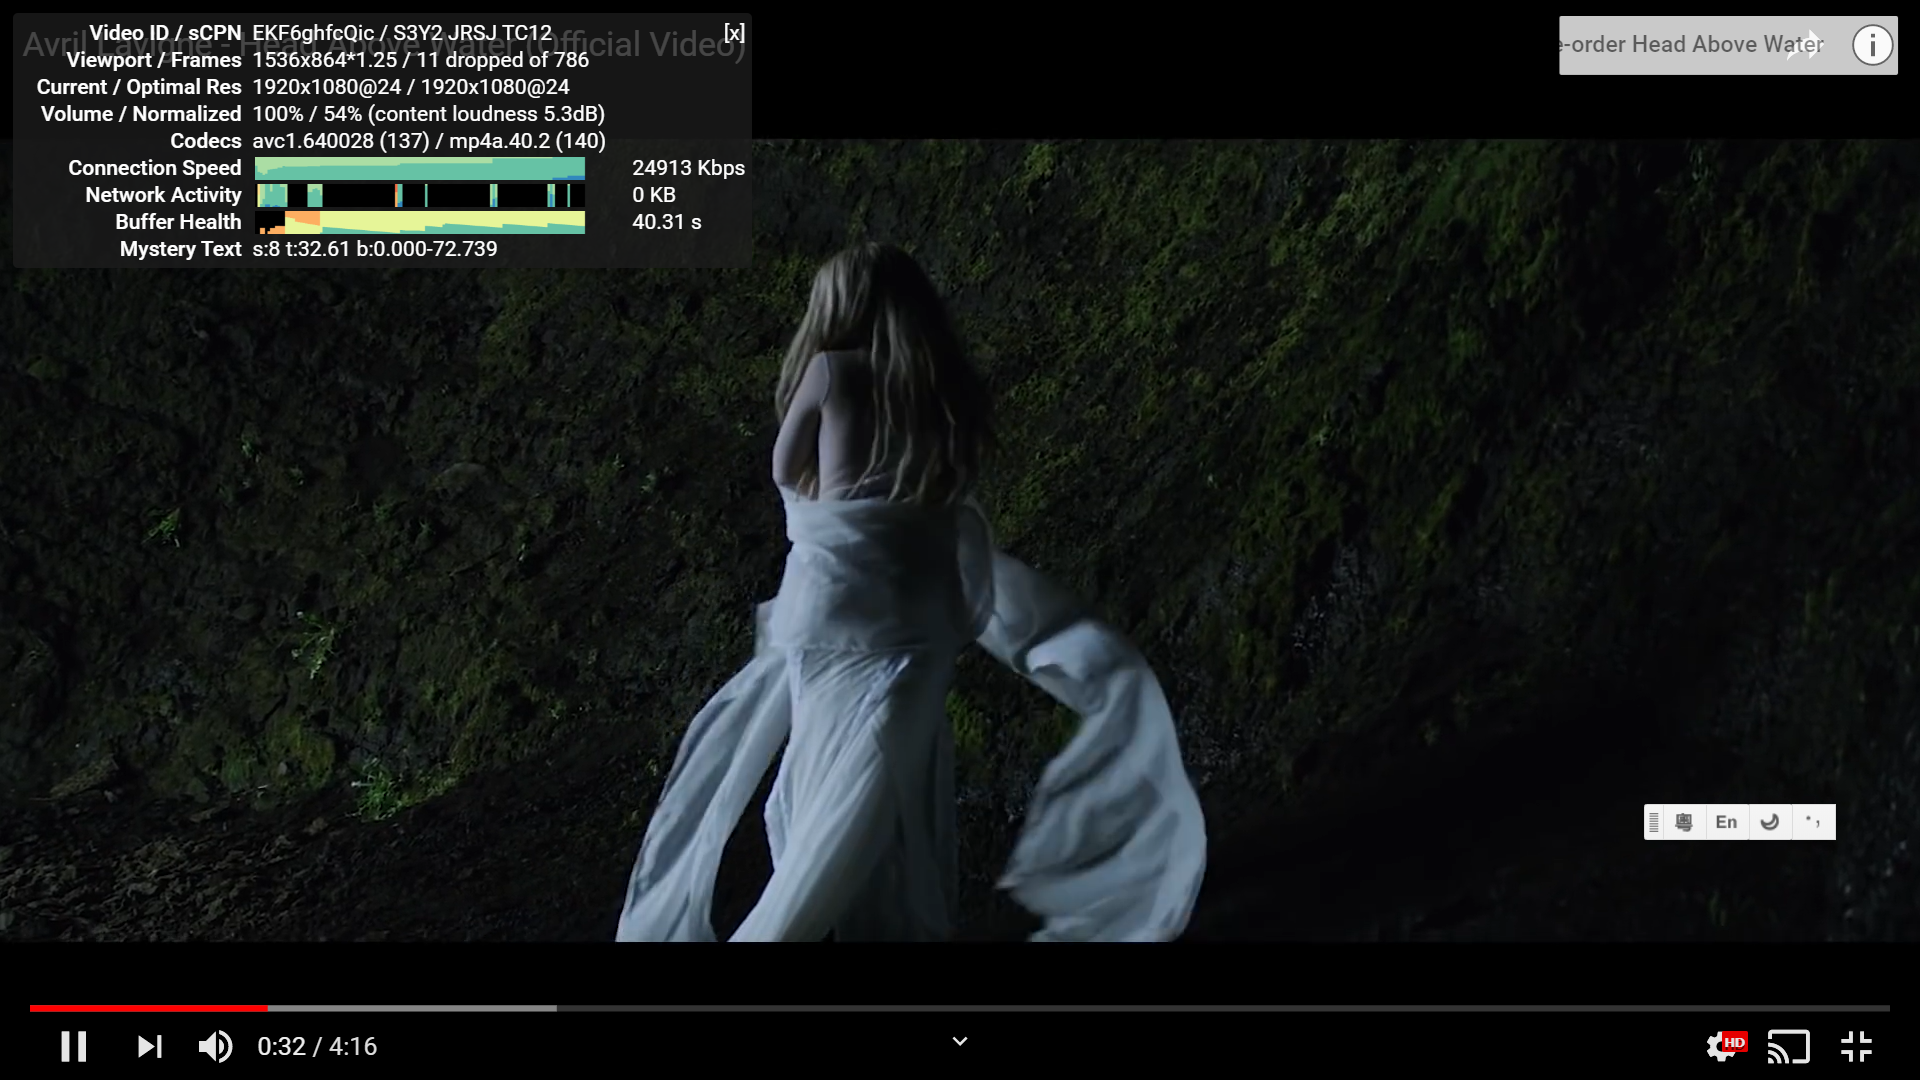This screenshot has width=1920, height=1080.
Task: Select the Mystery Text value s:8 t:32.61
Action: [301, 249]
